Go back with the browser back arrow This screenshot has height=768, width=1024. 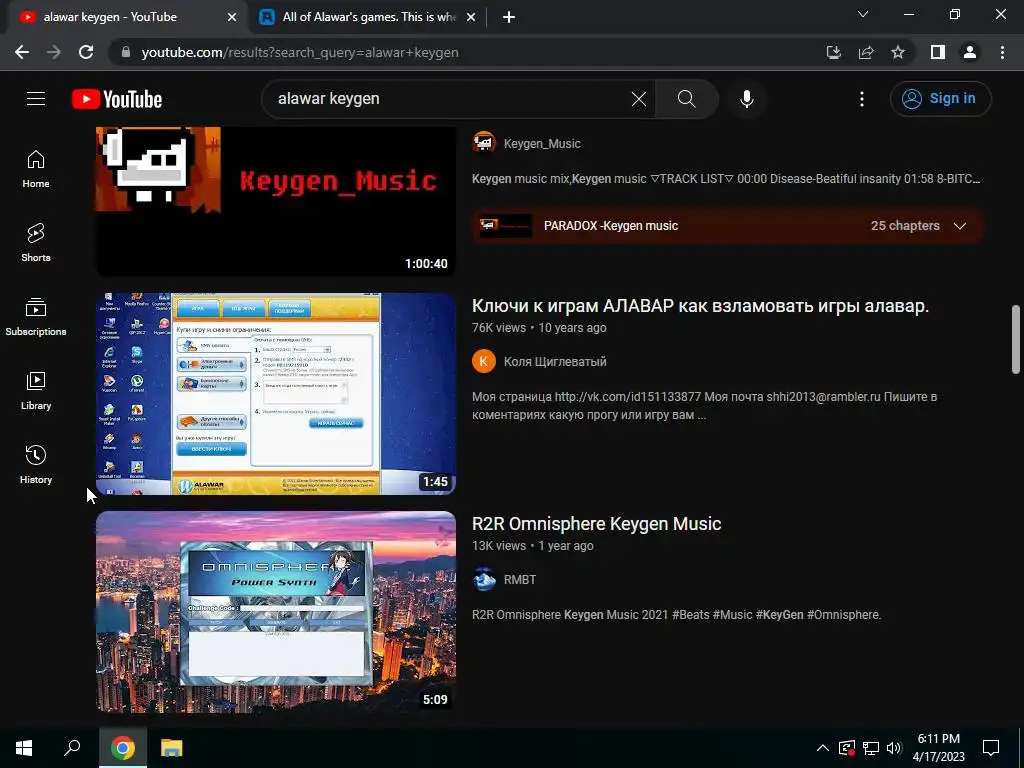22,52
